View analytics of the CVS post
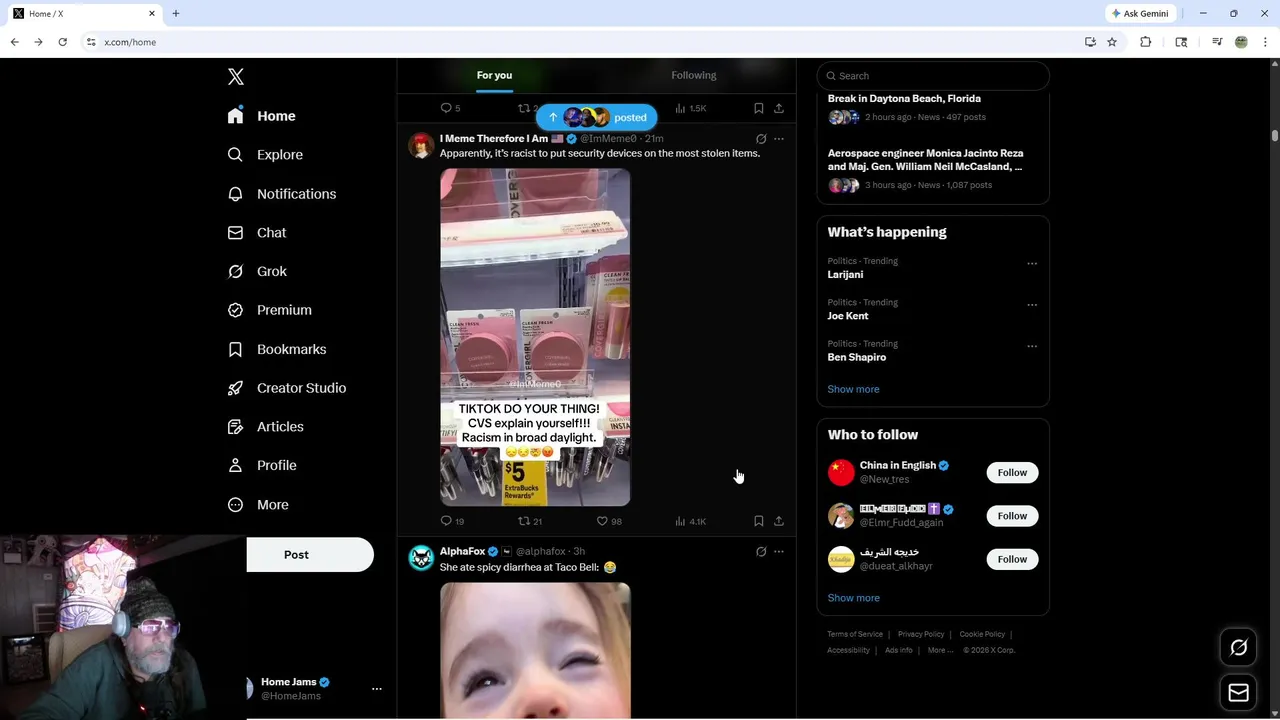The image size is (1280, 720). click(690, 521)
